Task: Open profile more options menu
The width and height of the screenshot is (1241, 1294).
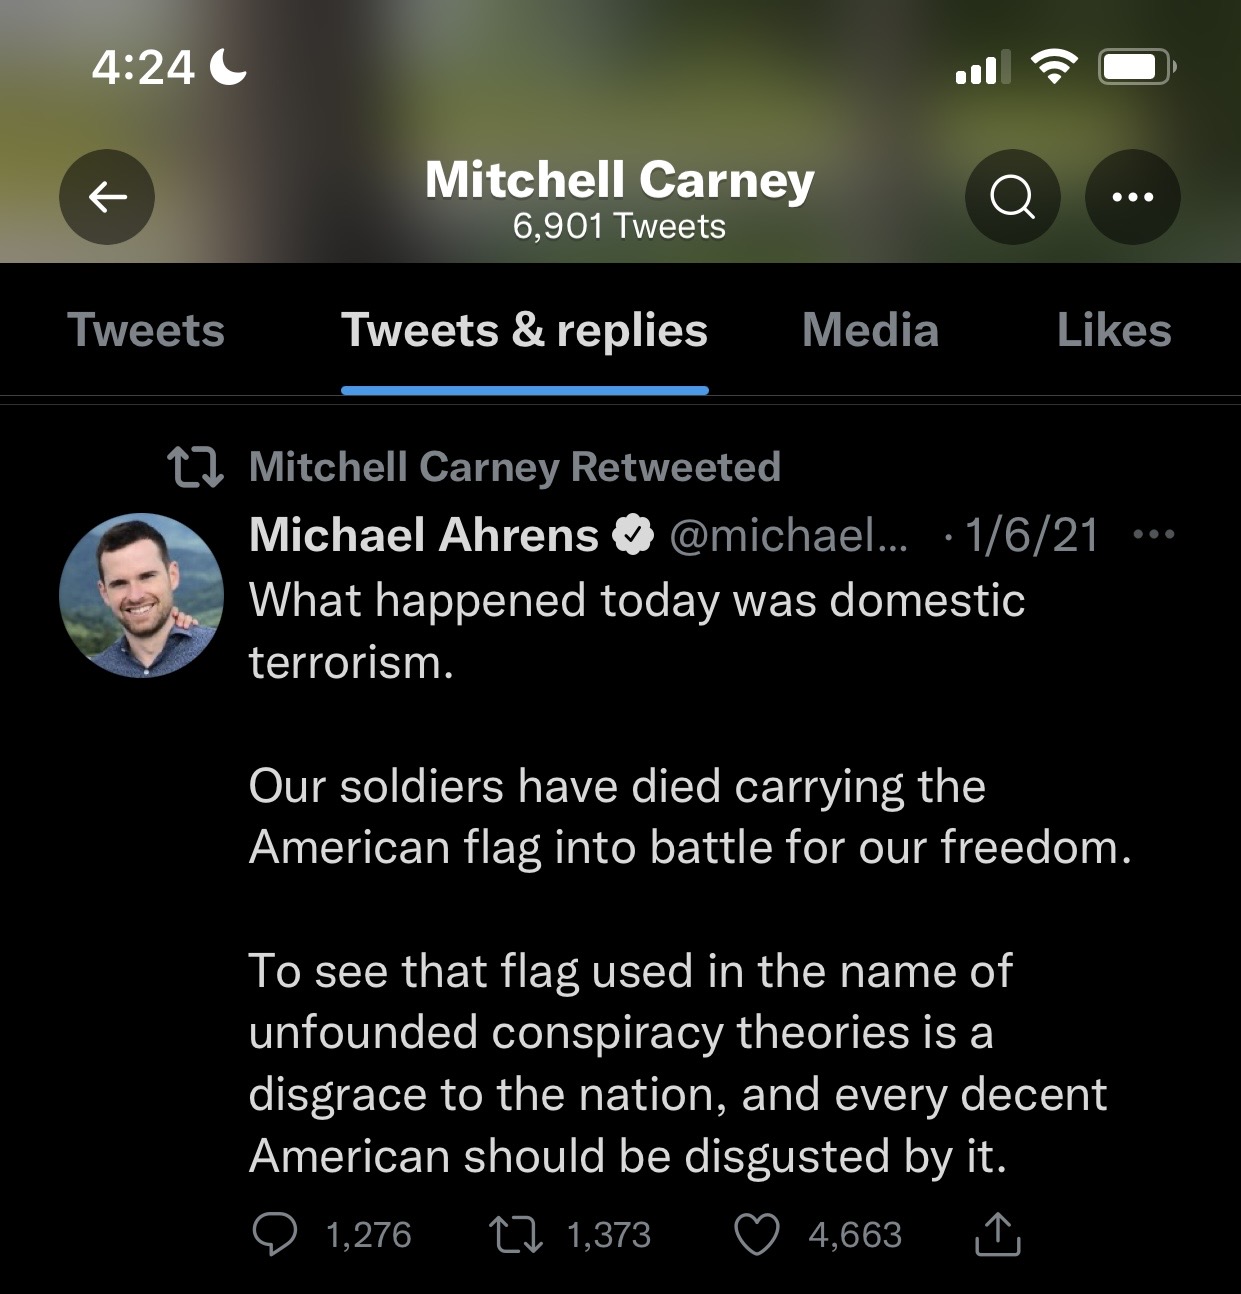Action: click(1132, 197)
